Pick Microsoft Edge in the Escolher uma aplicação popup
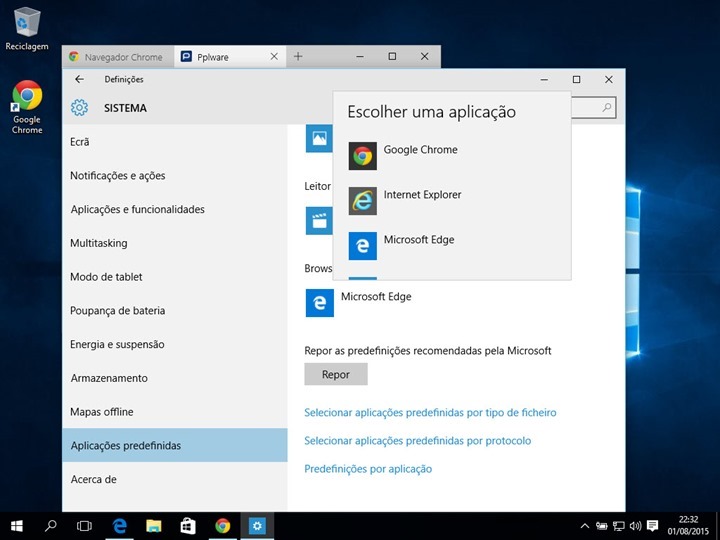Screen dimensions: 720x540 419,241
